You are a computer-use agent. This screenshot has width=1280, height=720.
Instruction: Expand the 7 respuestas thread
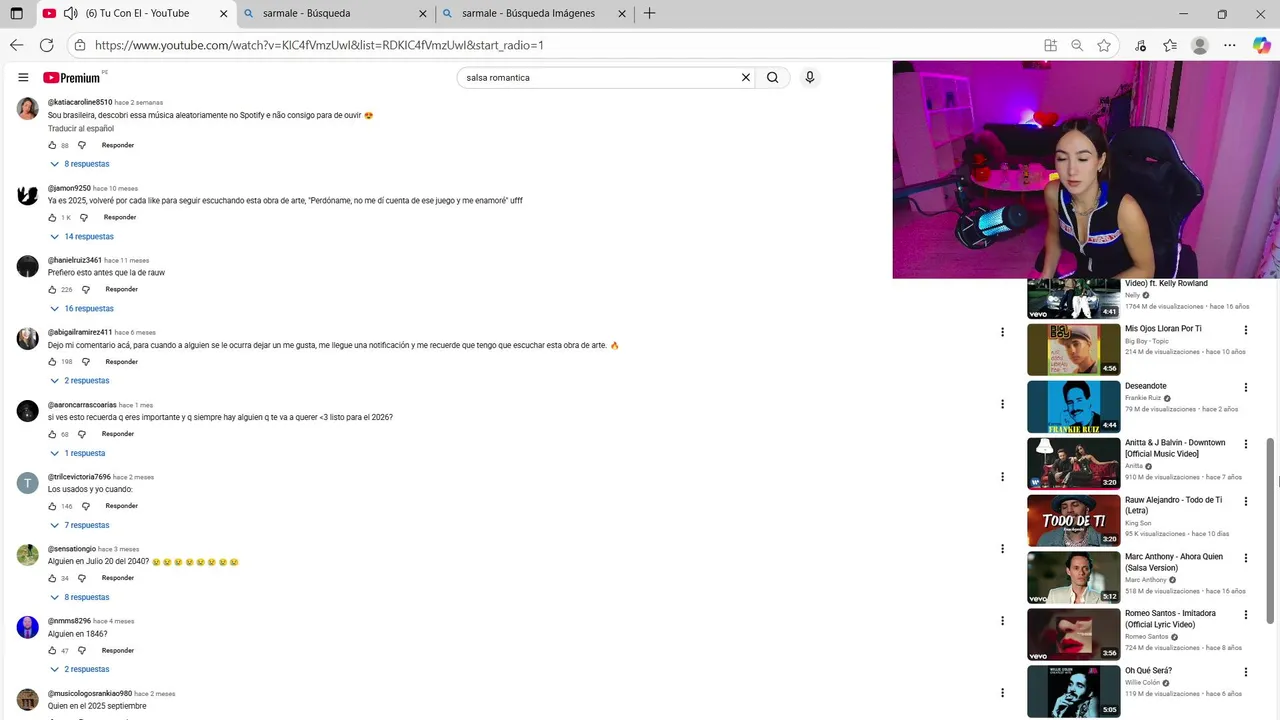click(x=80, y=525)
